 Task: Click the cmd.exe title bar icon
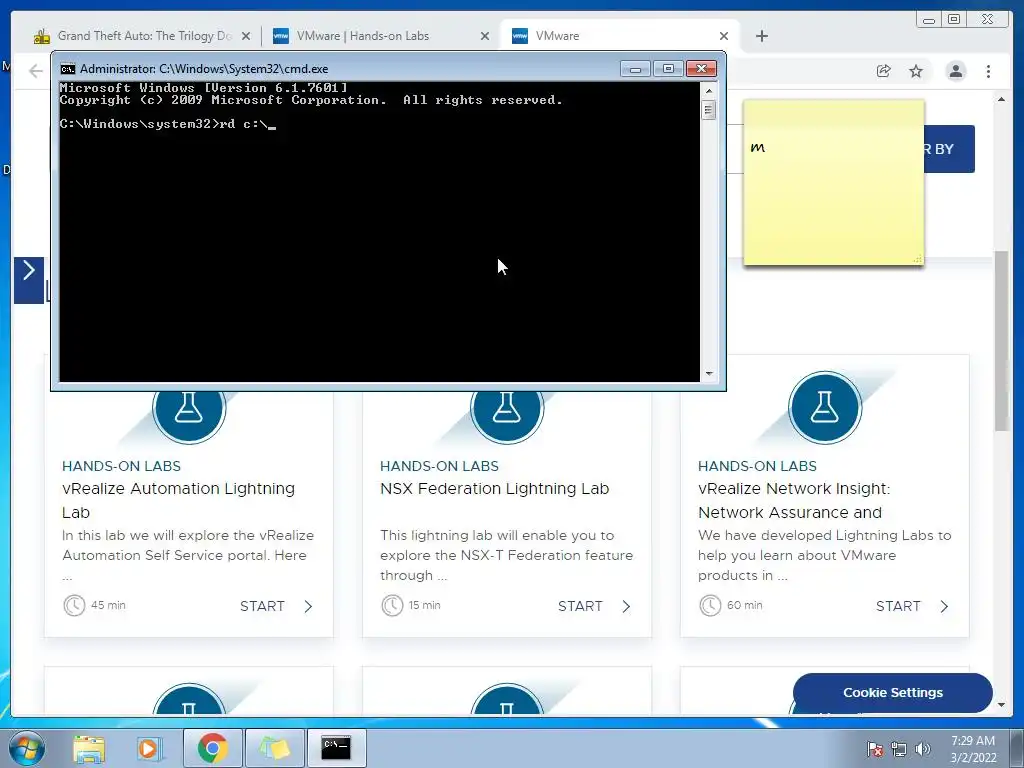67,69
